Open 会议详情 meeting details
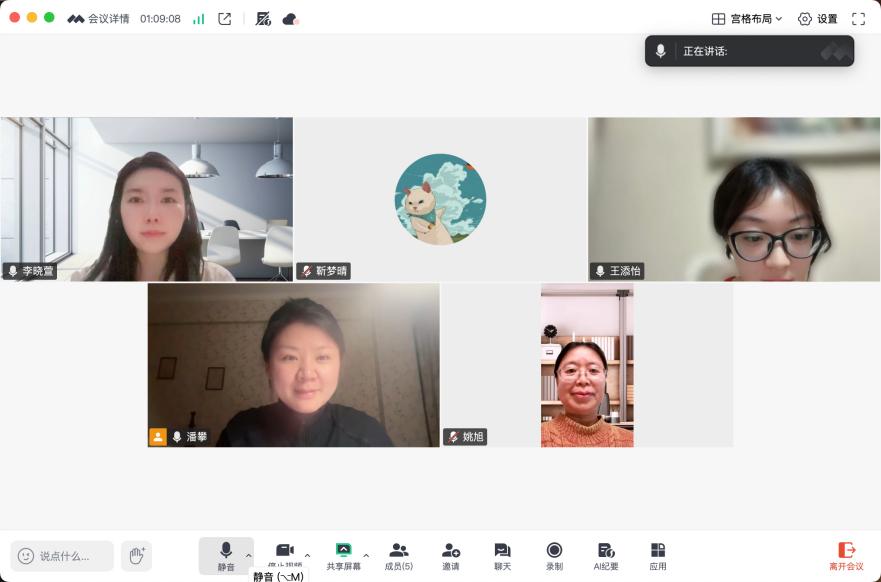This screenshot has height=582, width=881. (99, 19)
